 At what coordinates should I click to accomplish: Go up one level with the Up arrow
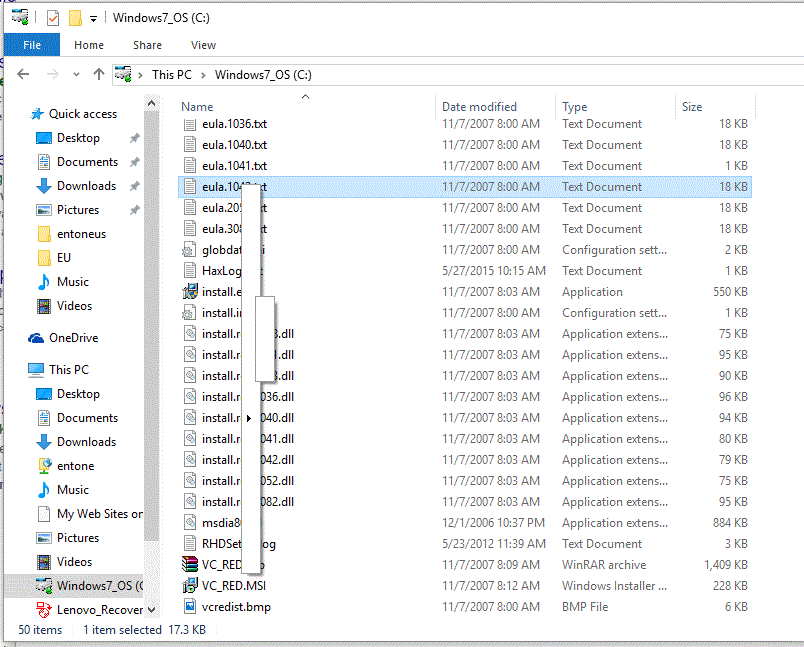click(99, 75)
